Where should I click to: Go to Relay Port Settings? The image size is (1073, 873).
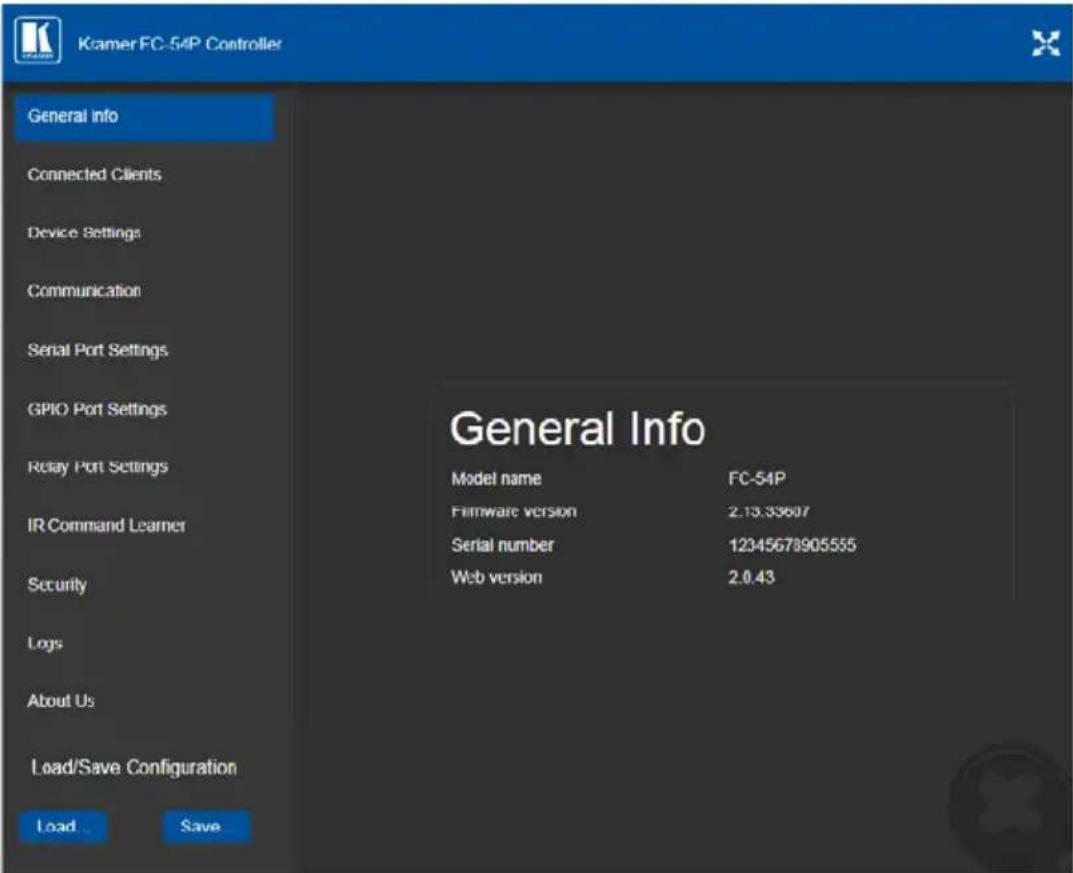pos(98,467)
